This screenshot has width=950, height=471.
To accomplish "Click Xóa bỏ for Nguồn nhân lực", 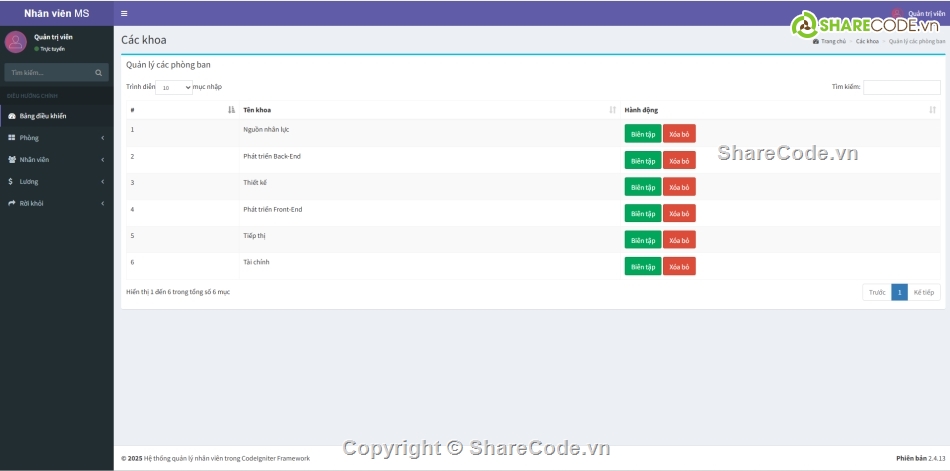I will [679, 134].
